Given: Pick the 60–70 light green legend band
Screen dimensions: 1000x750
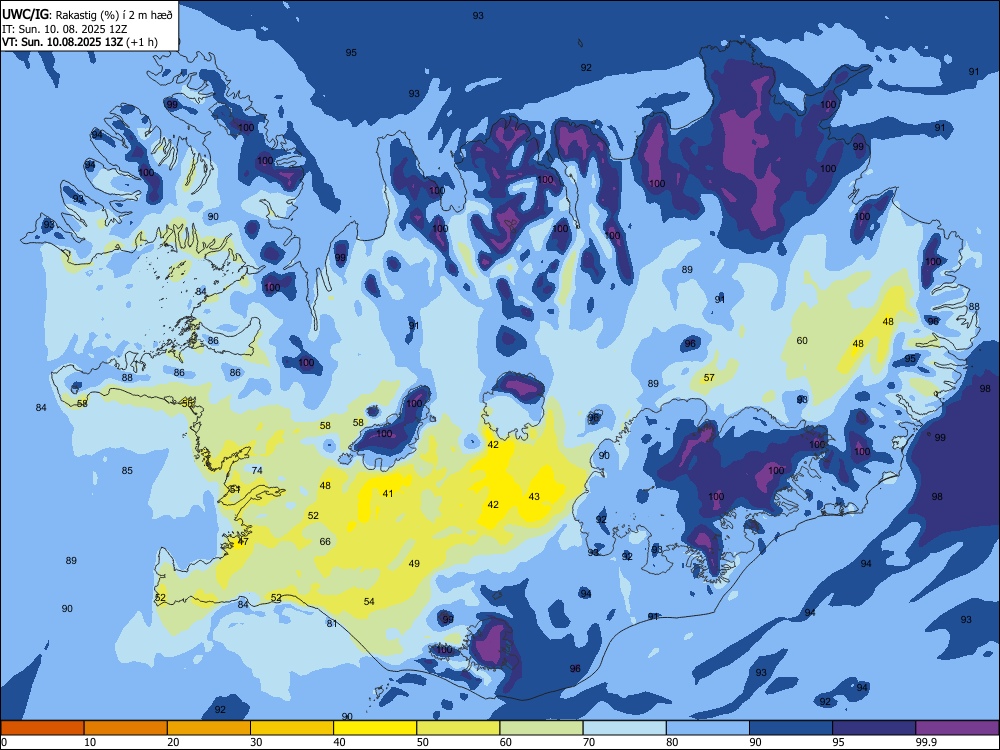Looking at the screenshot, I should pyautogui.click(x=541, y=728).
